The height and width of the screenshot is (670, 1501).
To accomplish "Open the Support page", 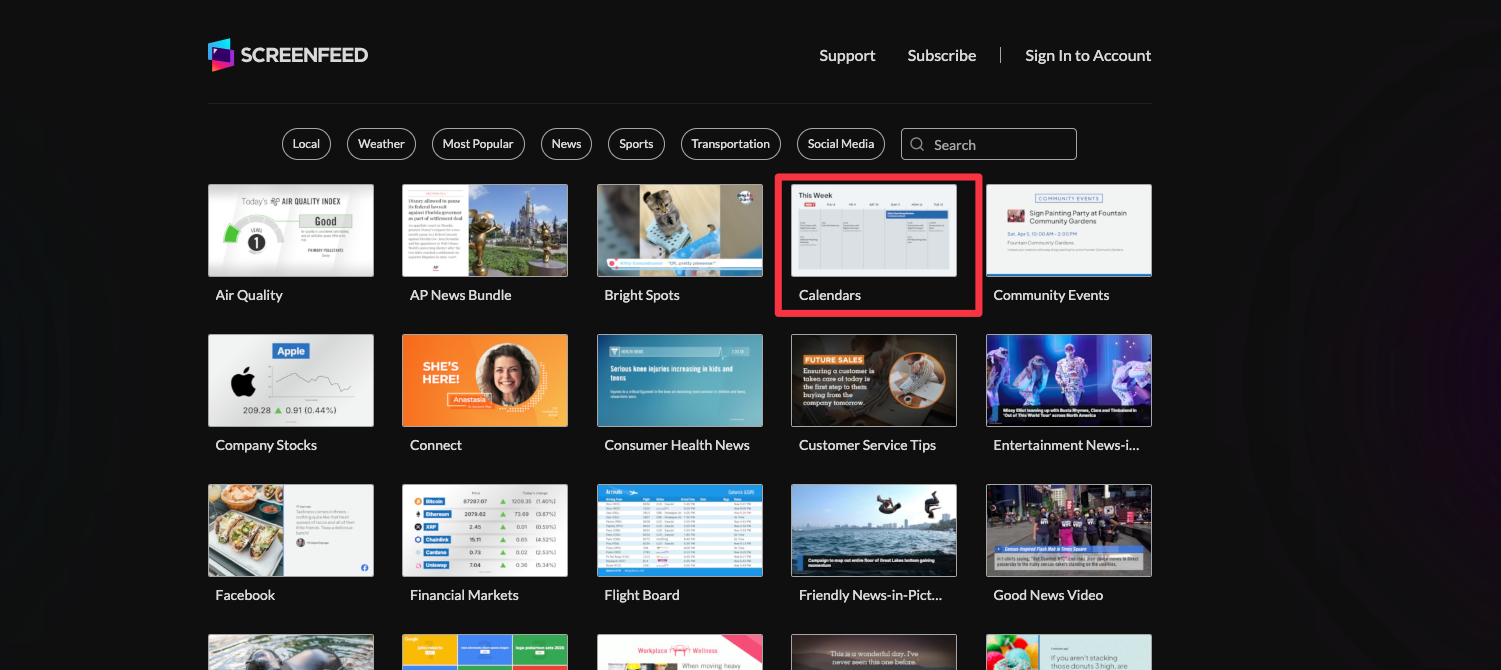I will click(x=847, y=56).
